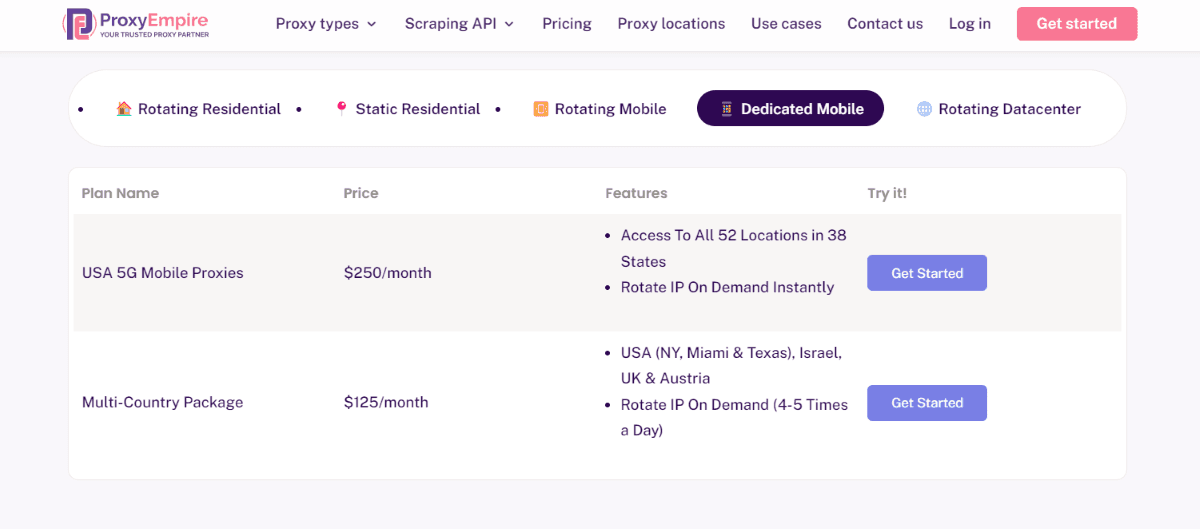This screenshot has width=1200, height=529.
Task: Click the Log in link
Action: pos(970,23)
